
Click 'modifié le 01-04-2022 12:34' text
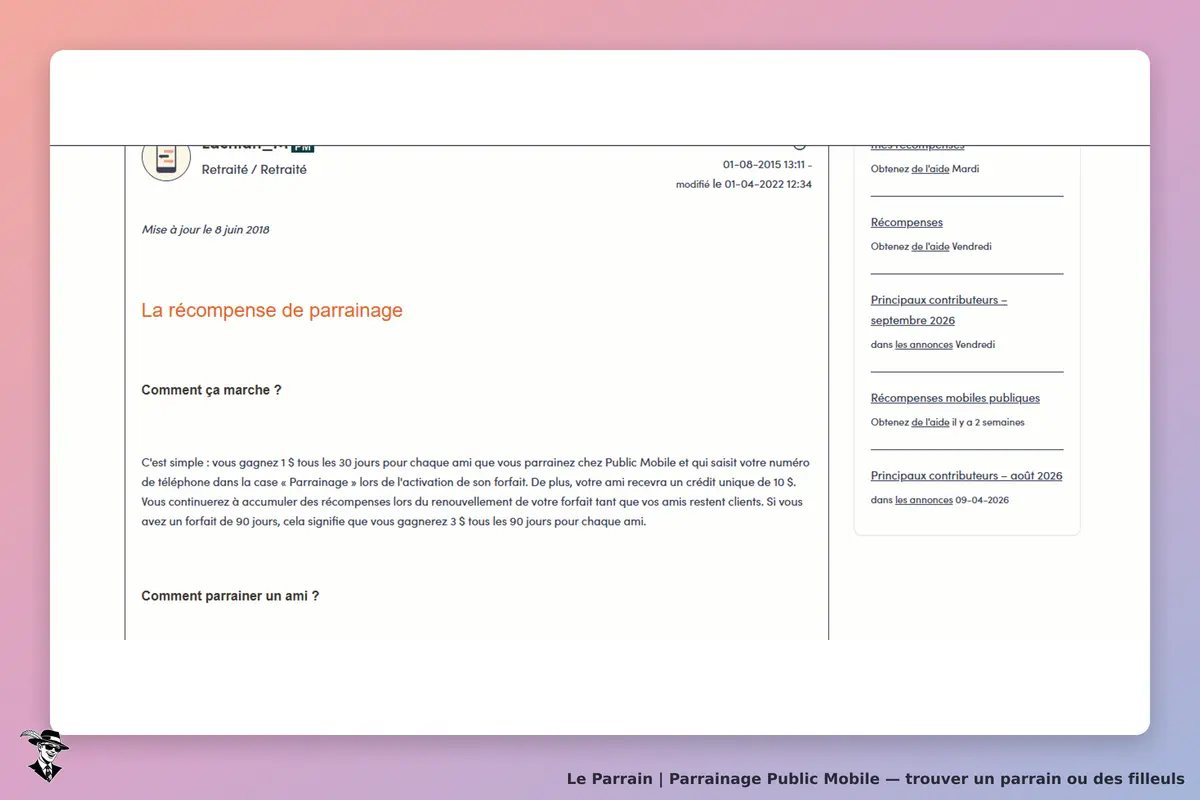pos(744,185)
